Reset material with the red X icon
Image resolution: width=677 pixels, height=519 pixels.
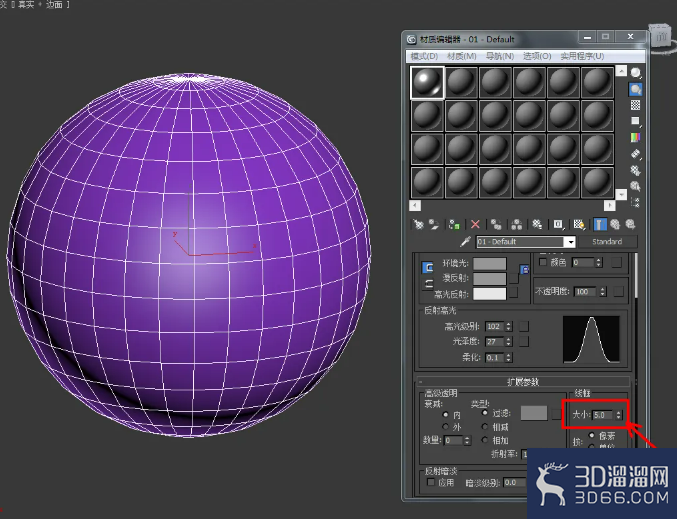(475, 225)
